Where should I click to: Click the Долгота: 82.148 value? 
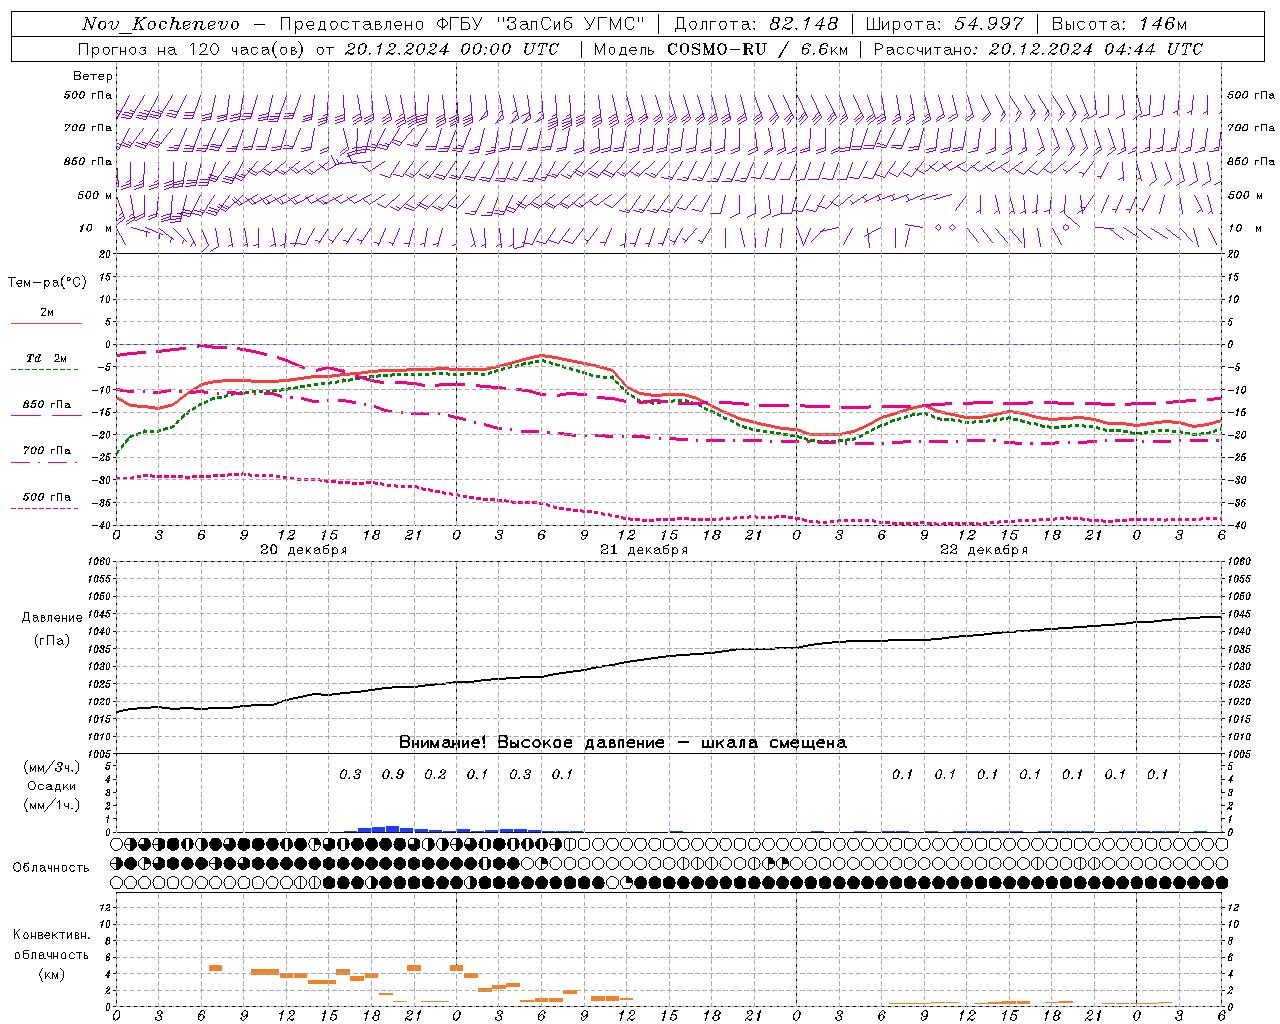point(756,24)
